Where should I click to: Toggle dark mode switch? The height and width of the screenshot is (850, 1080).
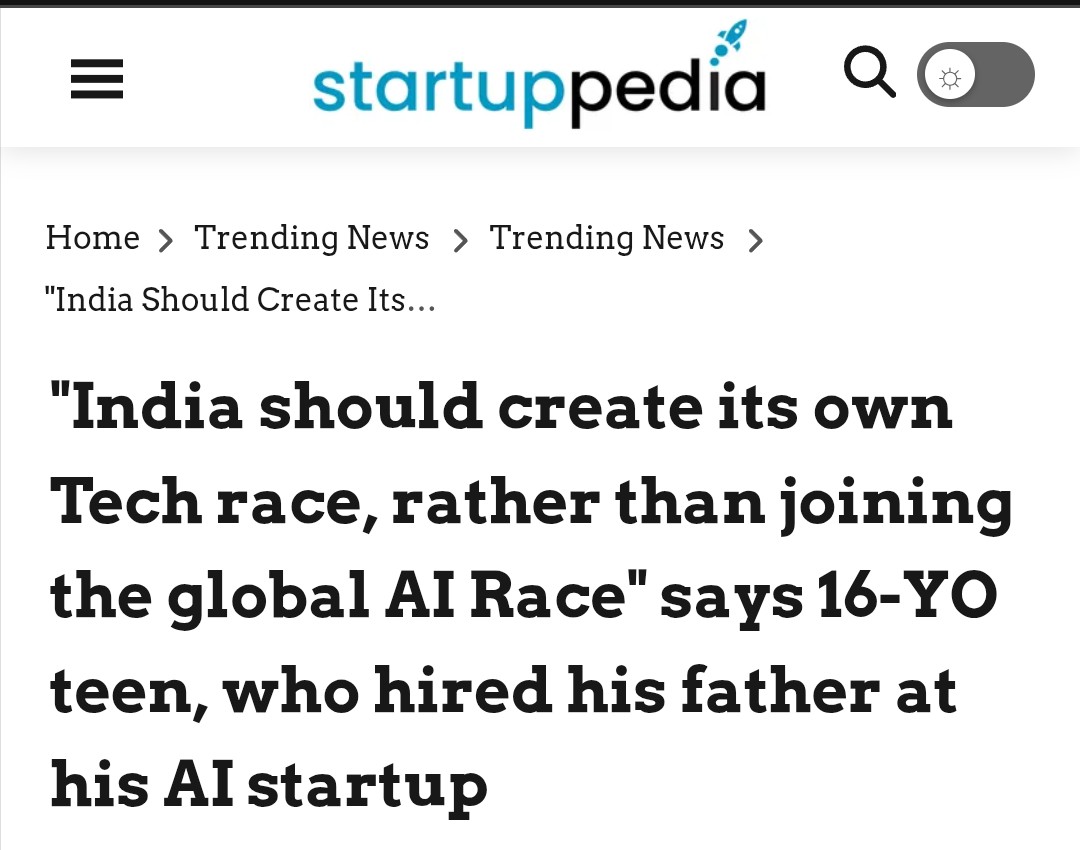coord(975,75)
